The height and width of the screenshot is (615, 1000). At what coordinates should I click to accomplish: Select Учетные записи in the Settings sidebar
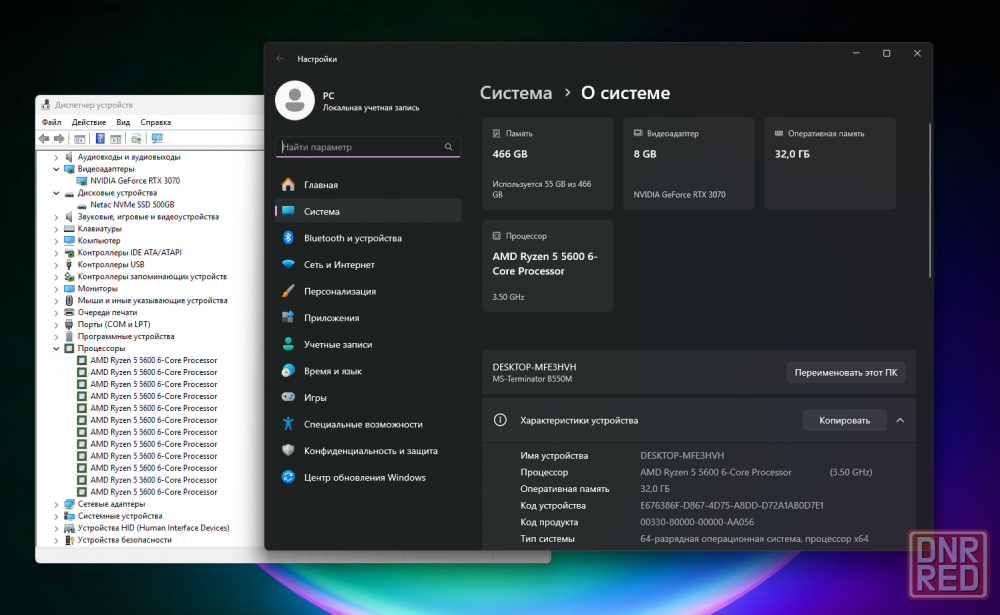tap(368, 345)
